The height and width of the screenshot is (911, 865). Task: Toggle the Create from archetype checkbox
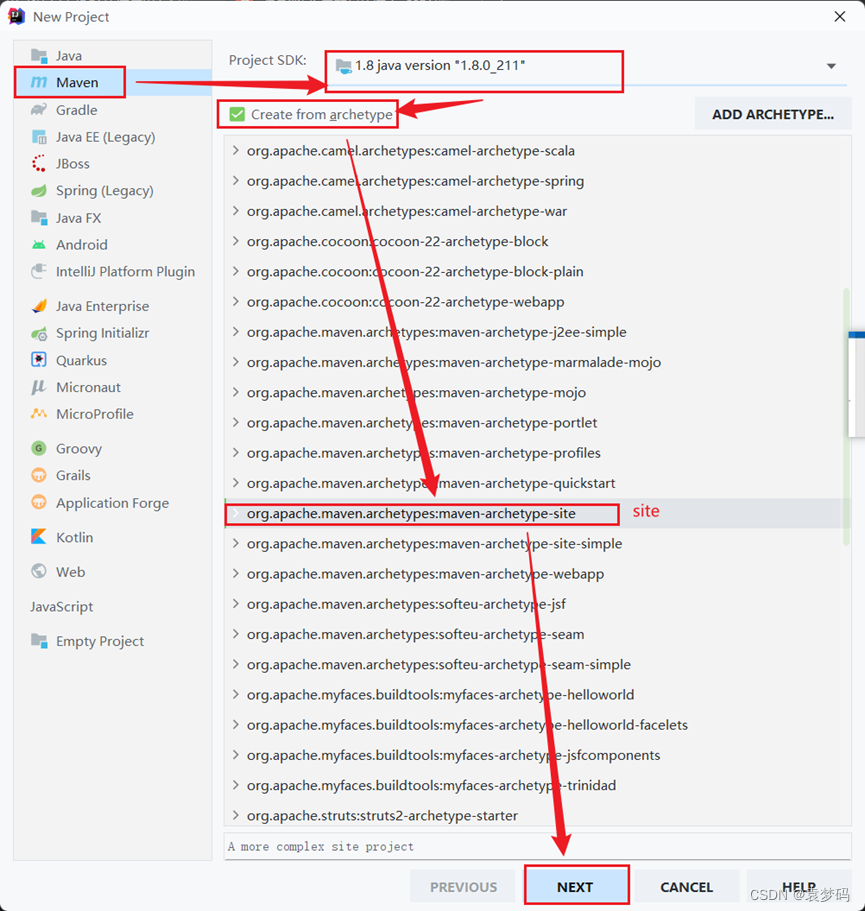237,114
